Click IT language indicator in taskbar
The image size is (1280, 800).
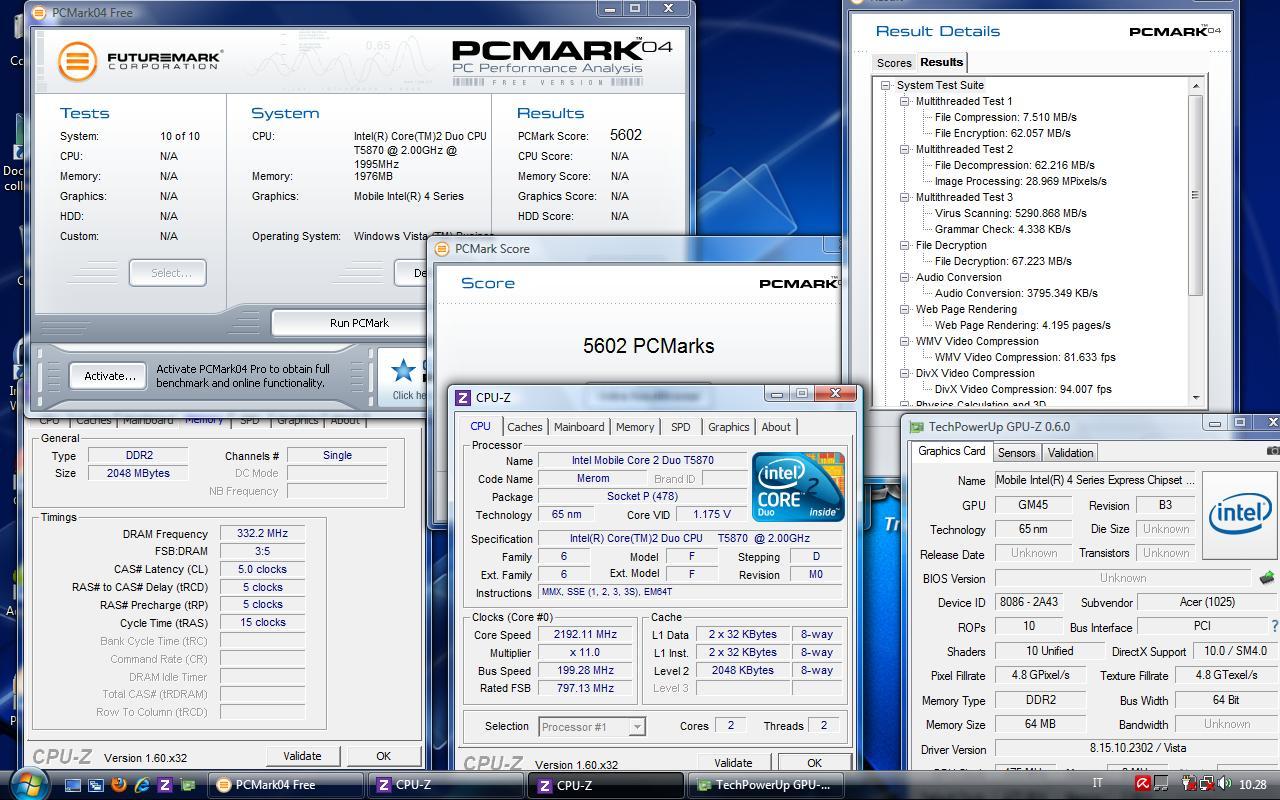click(1098, 785)
